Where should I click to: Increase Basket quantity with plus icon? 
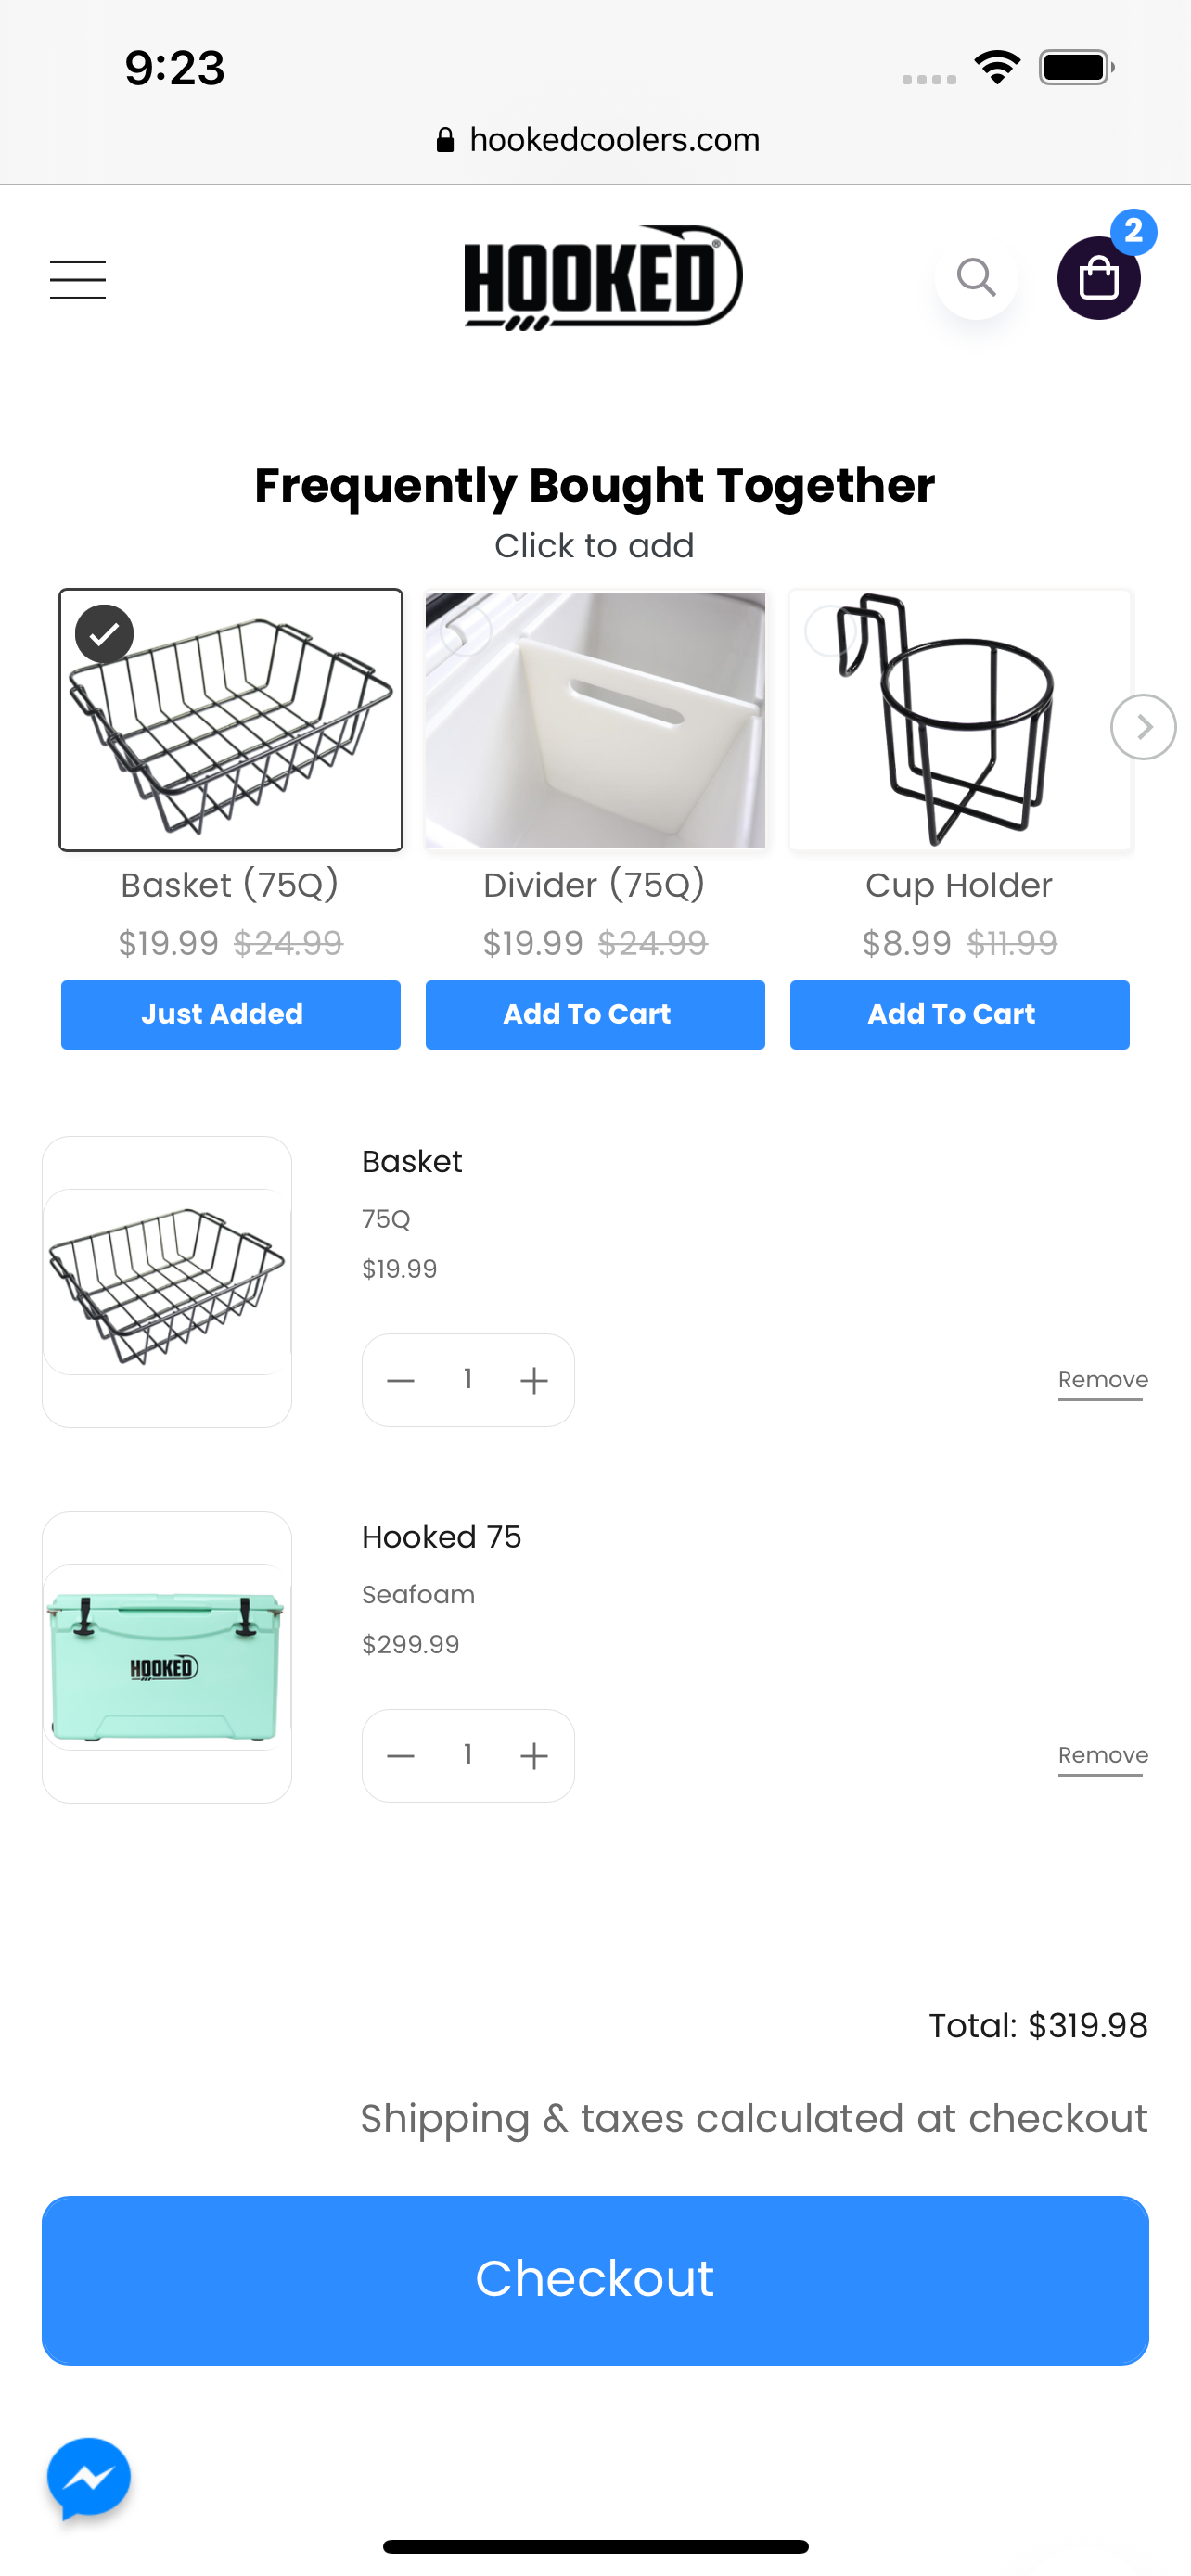click(x=534, y=1381)
